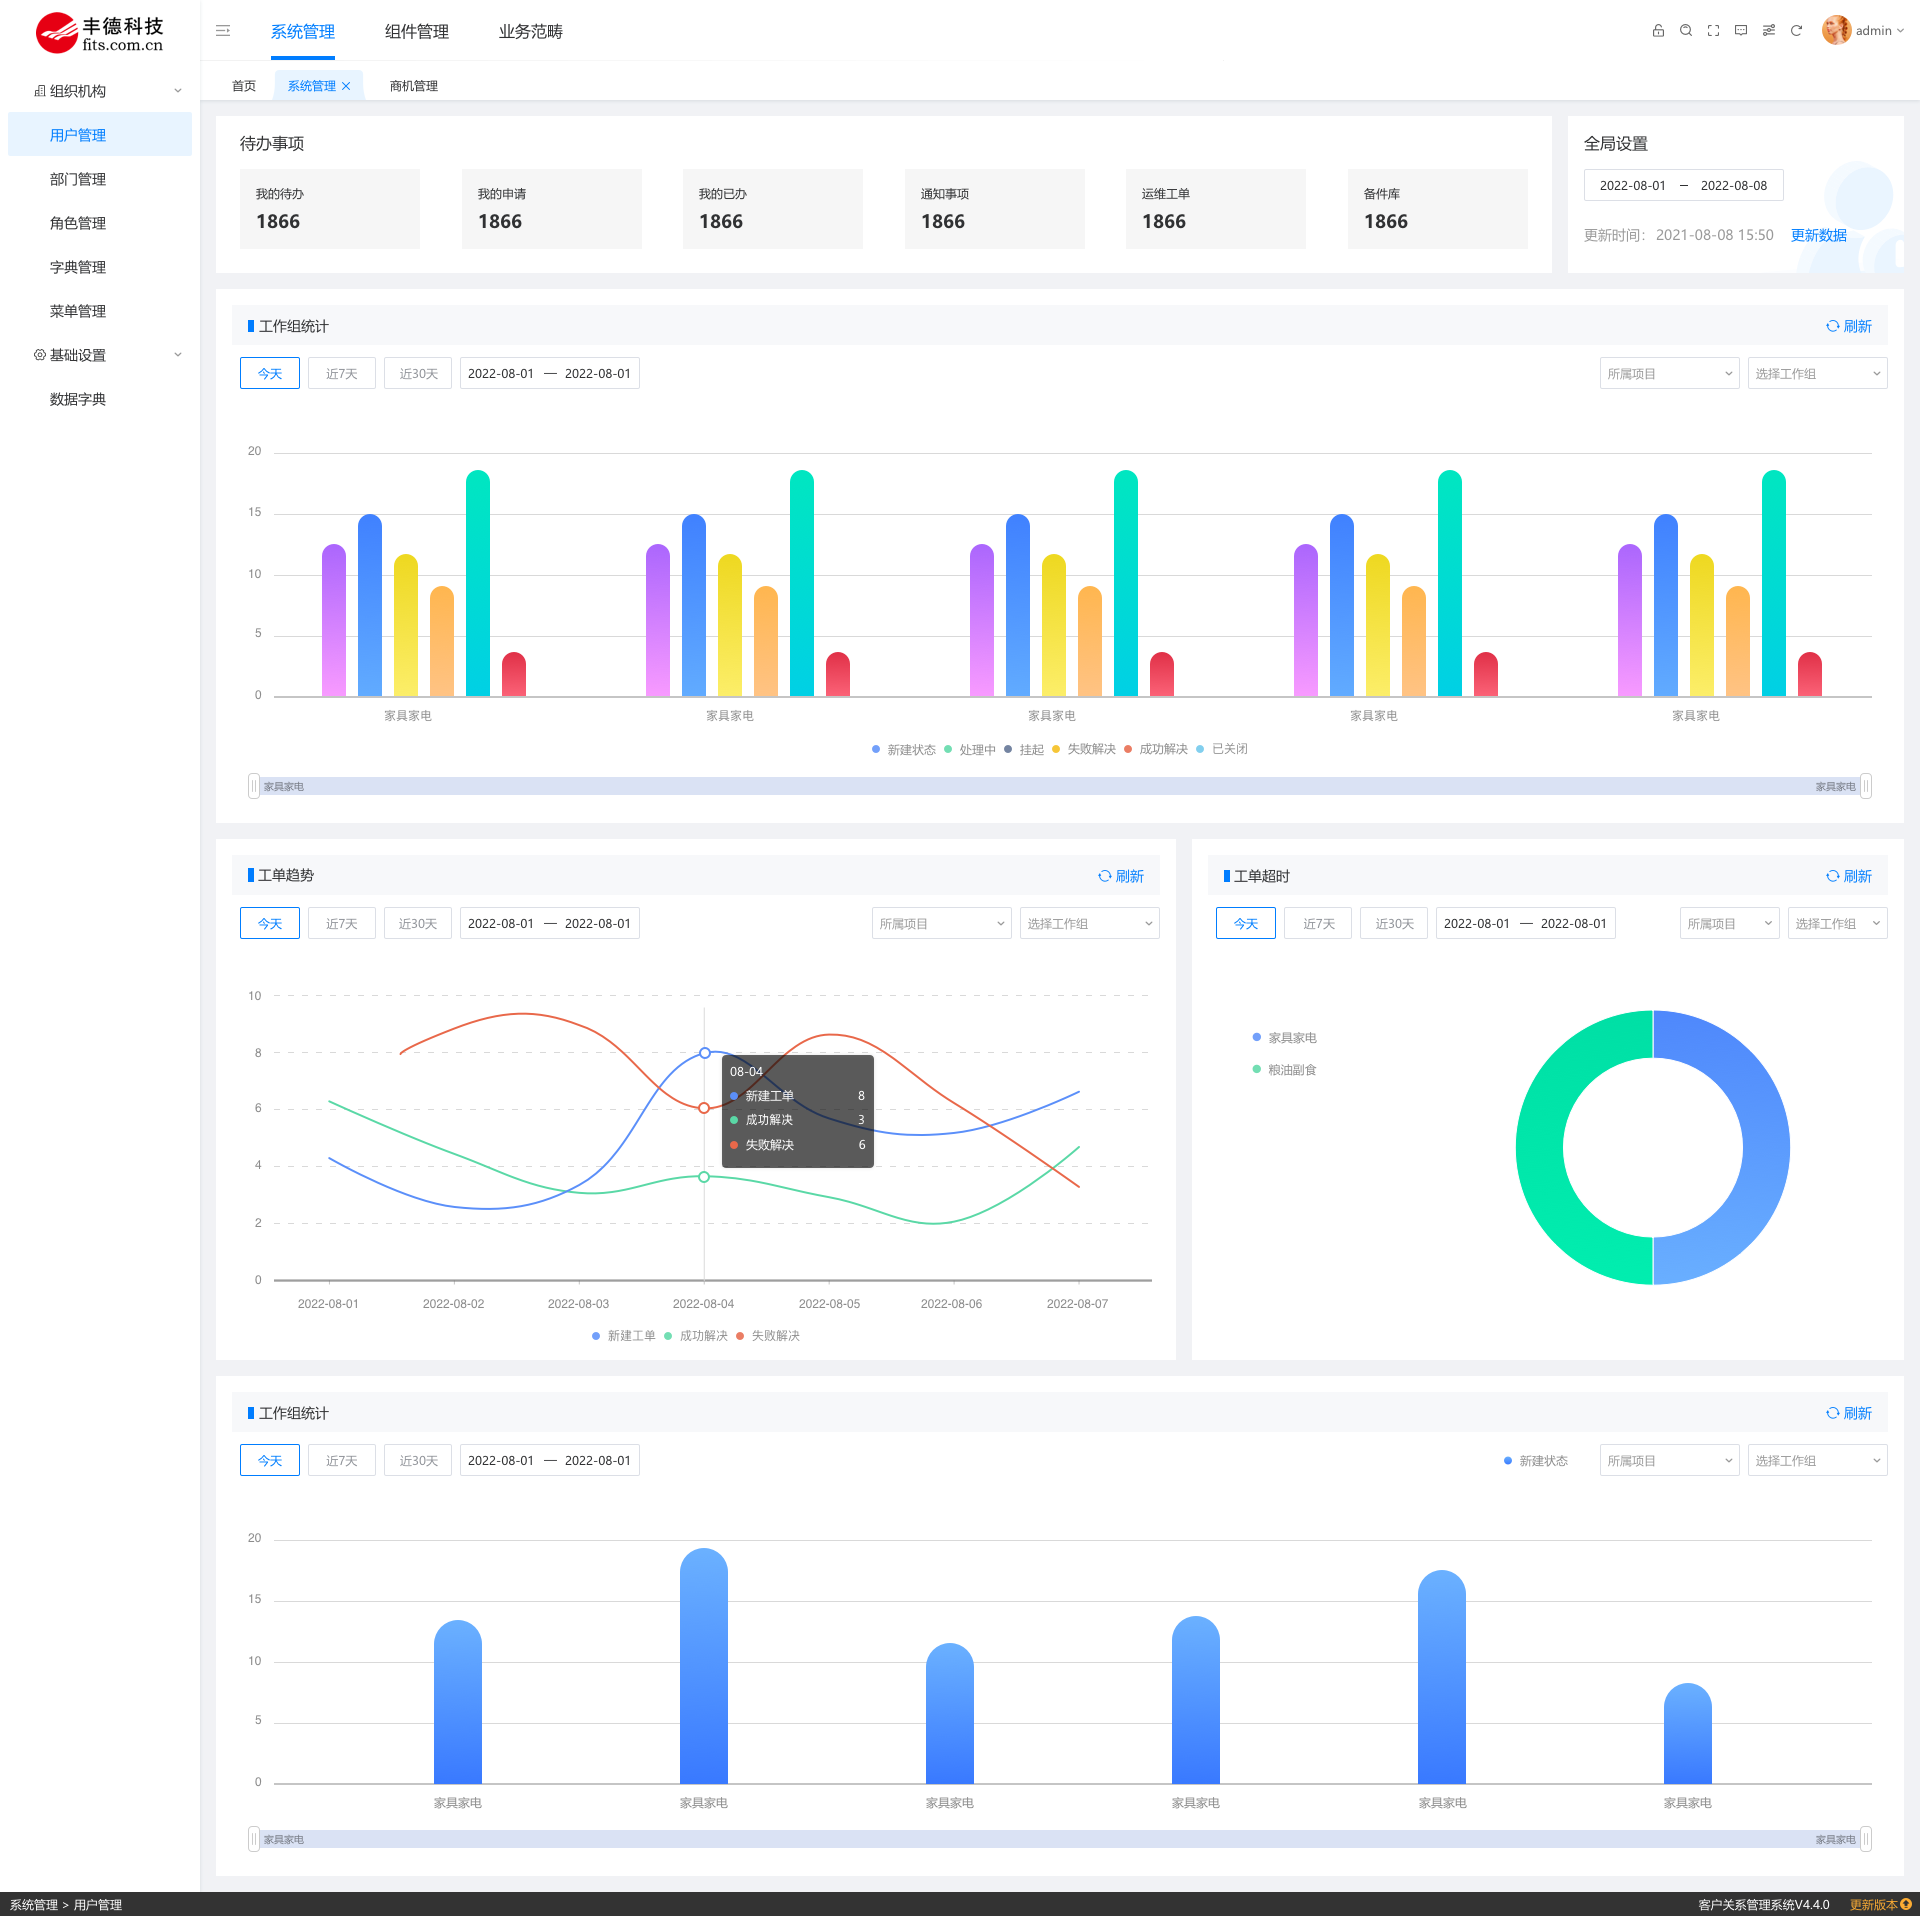
Task: Switch to 业务范畴 top menu
Action: point(531,32)
